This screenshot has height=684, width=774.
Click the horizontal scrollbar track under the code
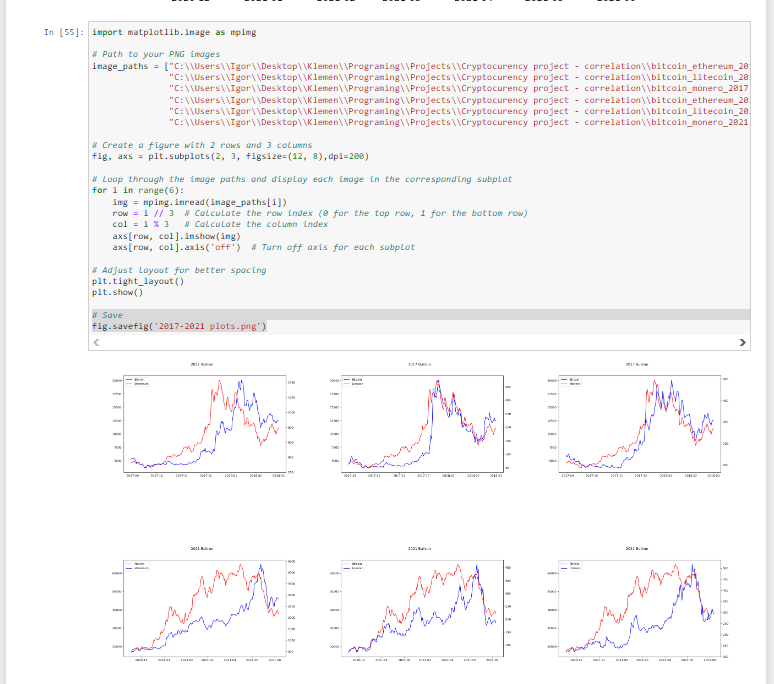(420, 343)
